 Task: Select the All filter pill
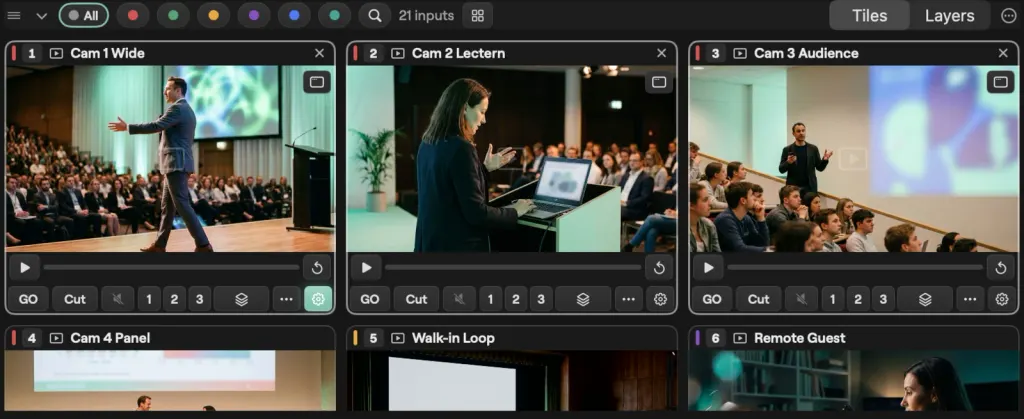tap(84, 15)
